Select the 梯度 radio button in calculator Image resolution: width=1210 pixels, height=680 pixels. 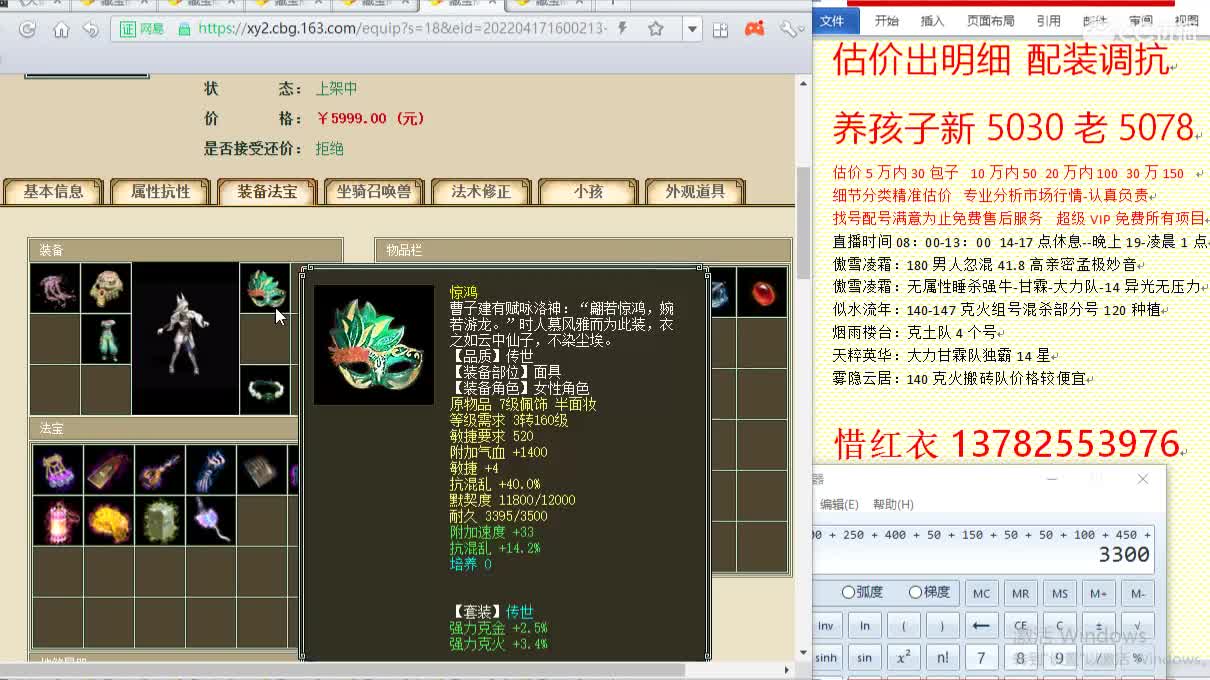pyautogui.click(x=929, y=592)
